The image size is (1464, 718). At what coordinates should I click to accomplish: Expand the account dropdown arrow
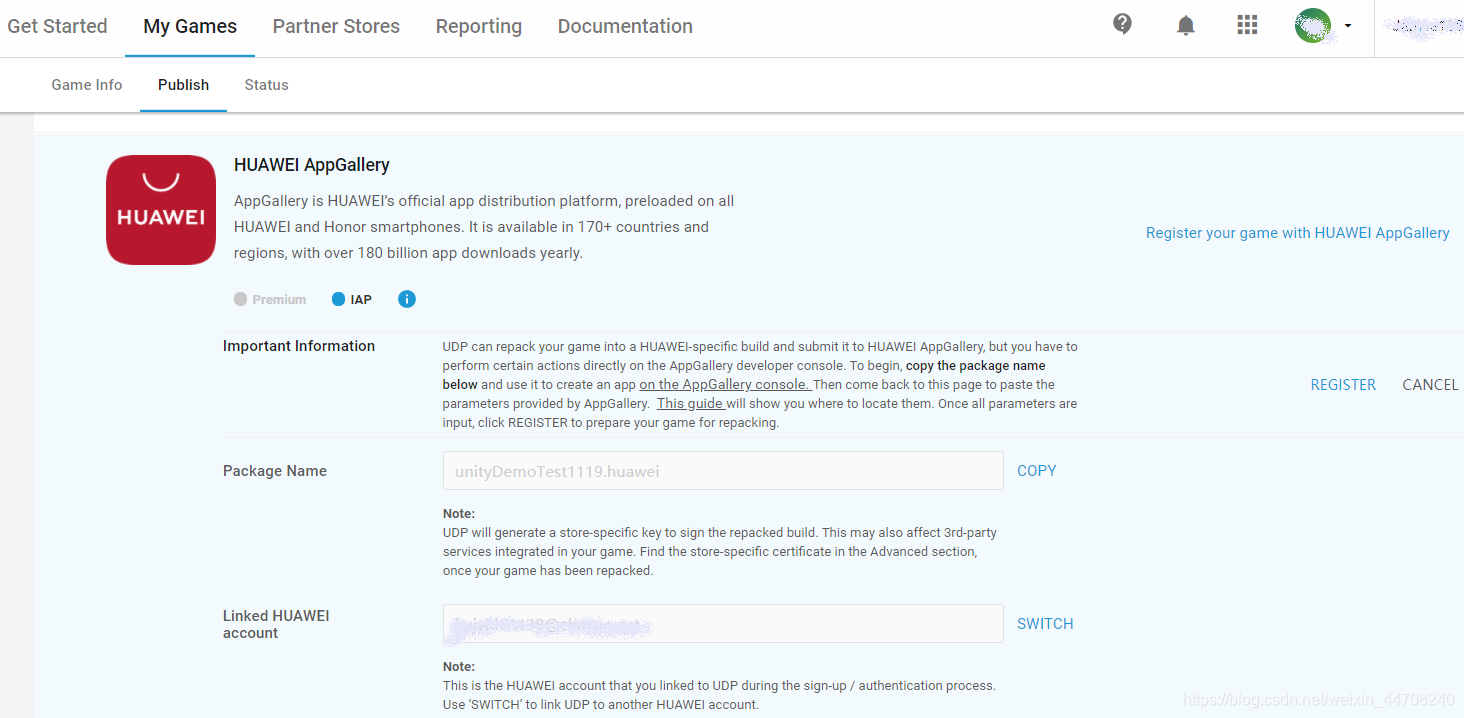click(x=1347, y=26)
